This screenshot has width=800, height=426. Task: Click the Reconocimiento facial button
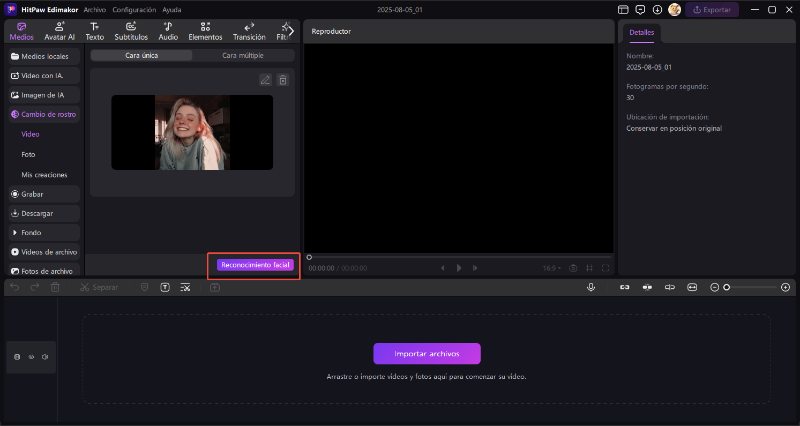(255, 265)
